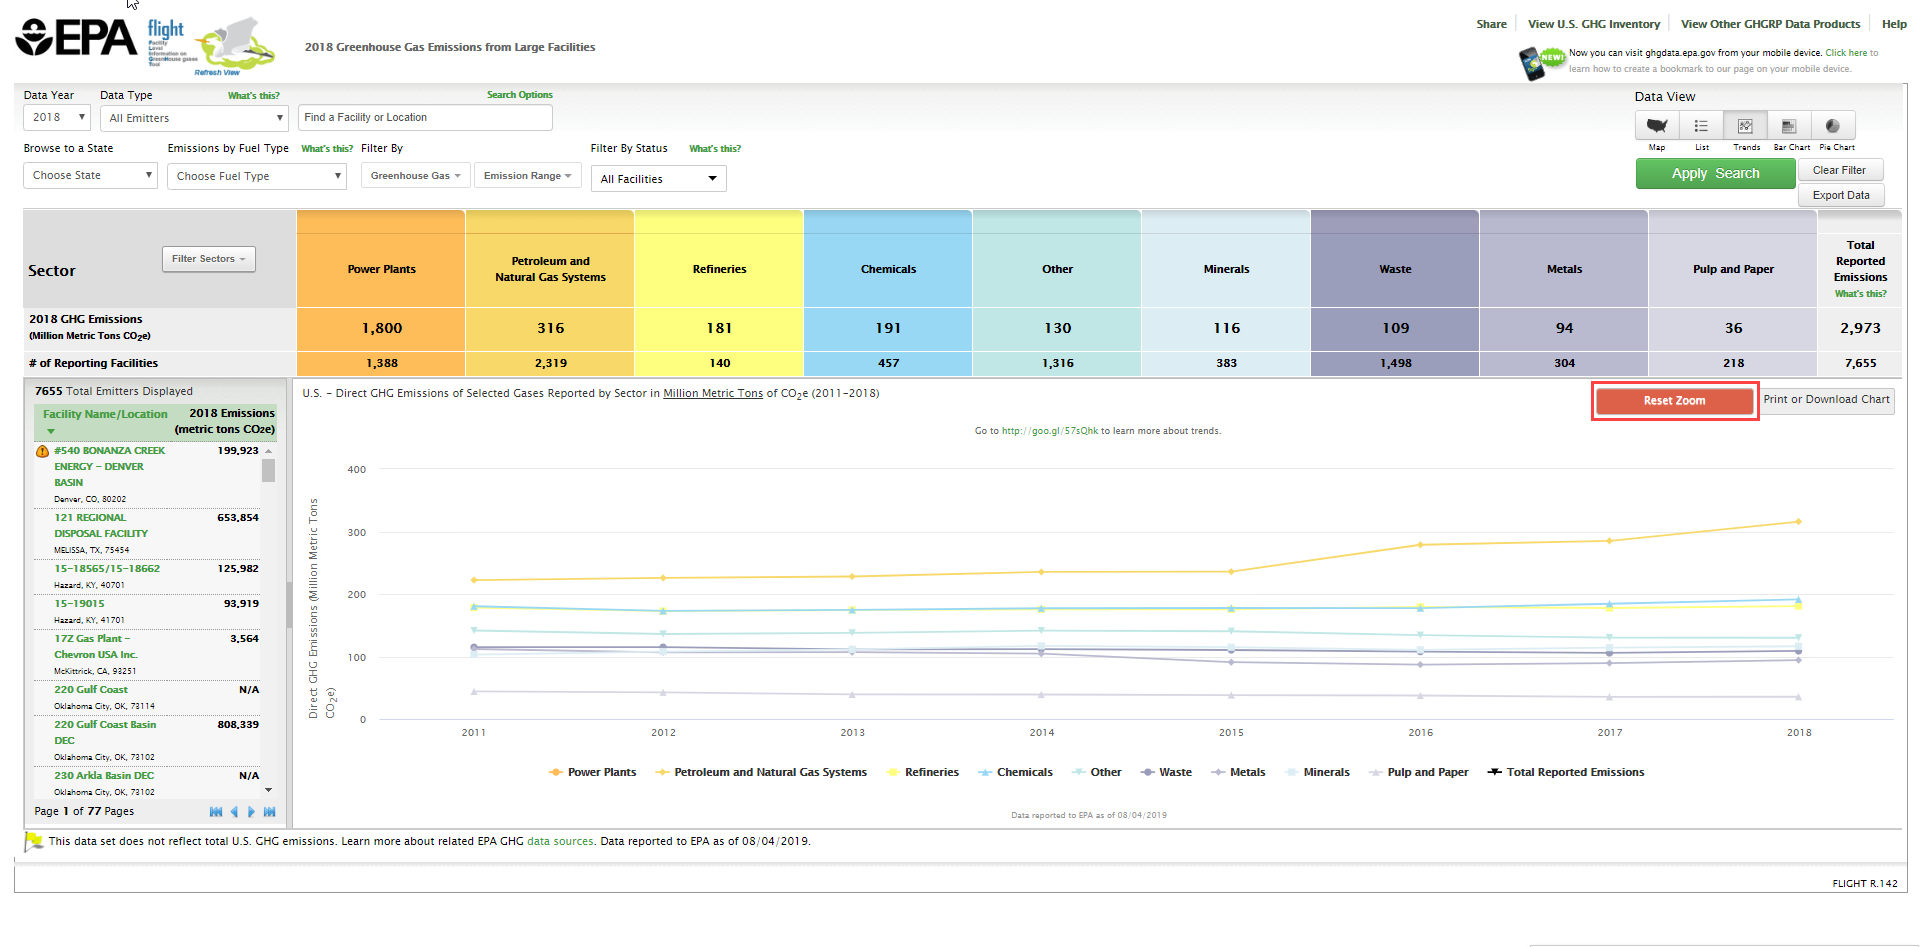
Task: Jump to last facility list page
Action: click(269, 812)
